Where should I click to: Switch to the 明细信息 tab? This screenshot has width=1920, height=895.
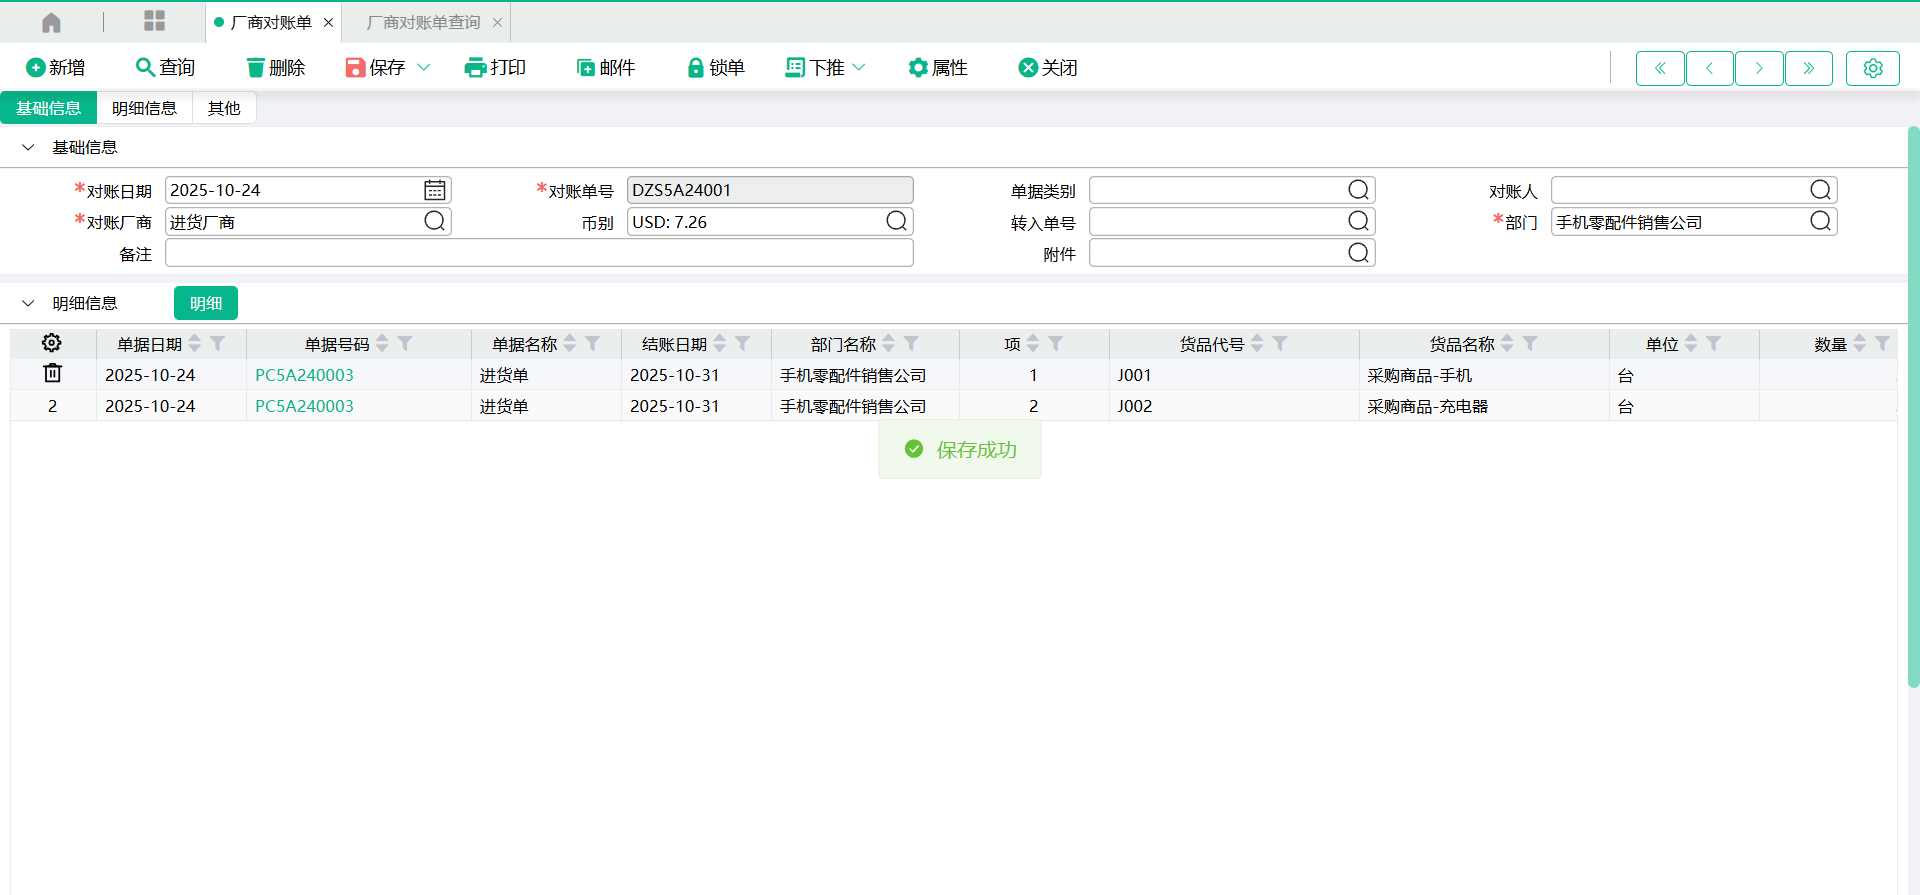(144, 108)
